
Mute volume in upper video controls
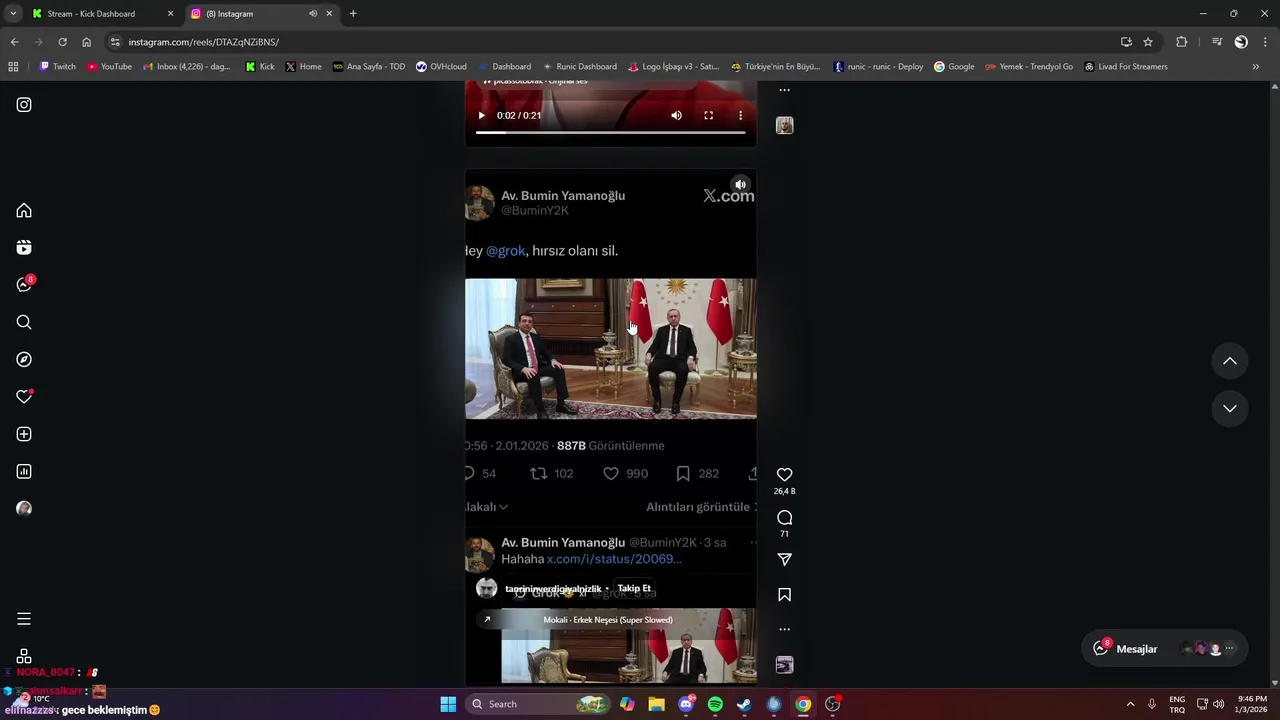[676, 115]
